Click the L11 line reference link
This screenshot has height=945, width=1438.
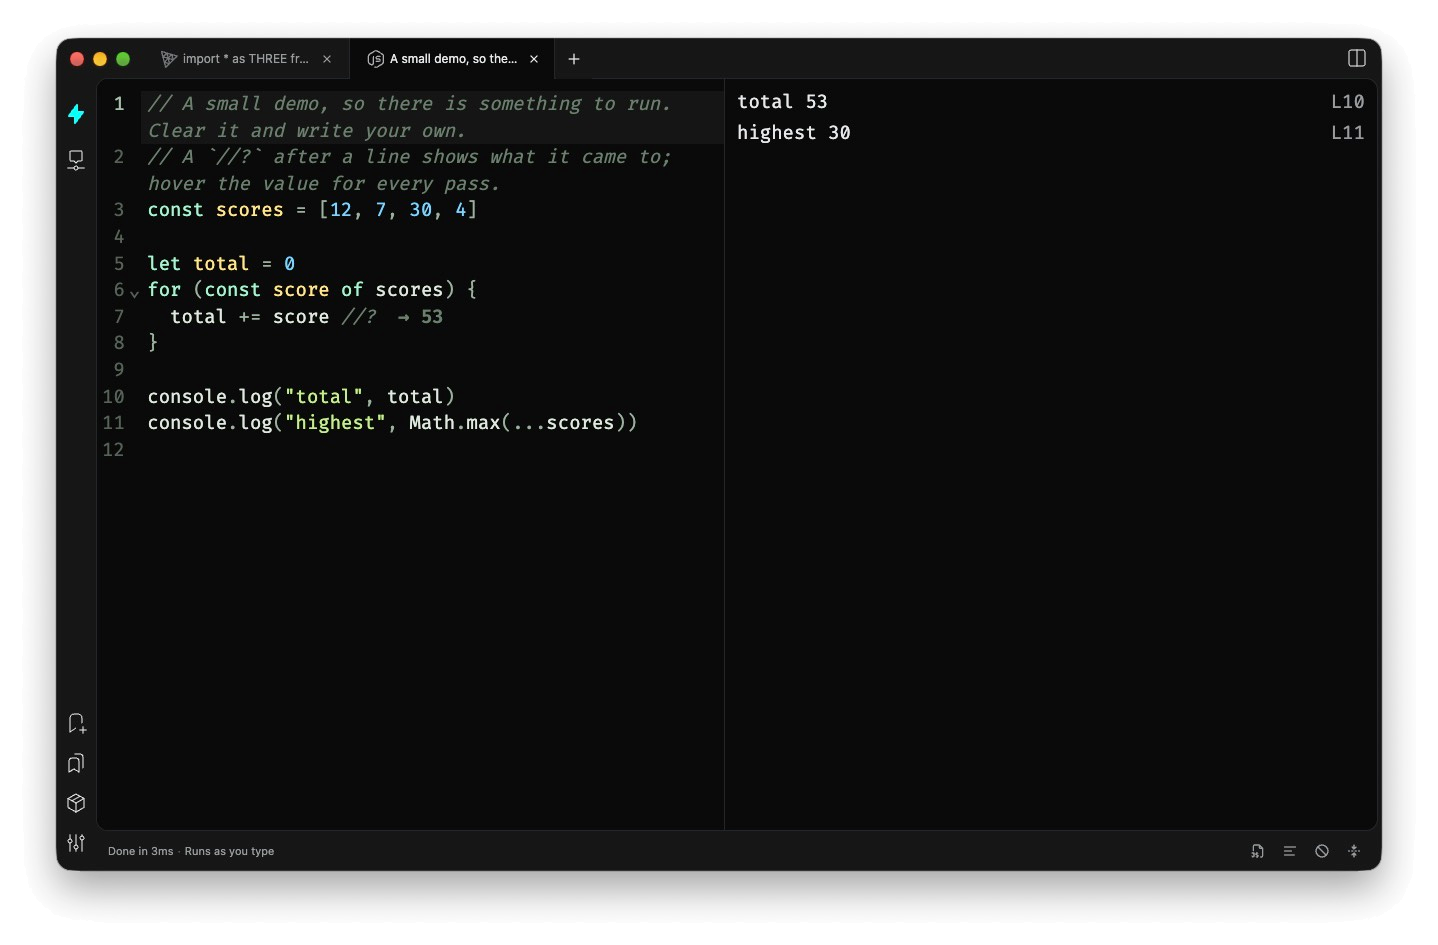(1347, 133)
